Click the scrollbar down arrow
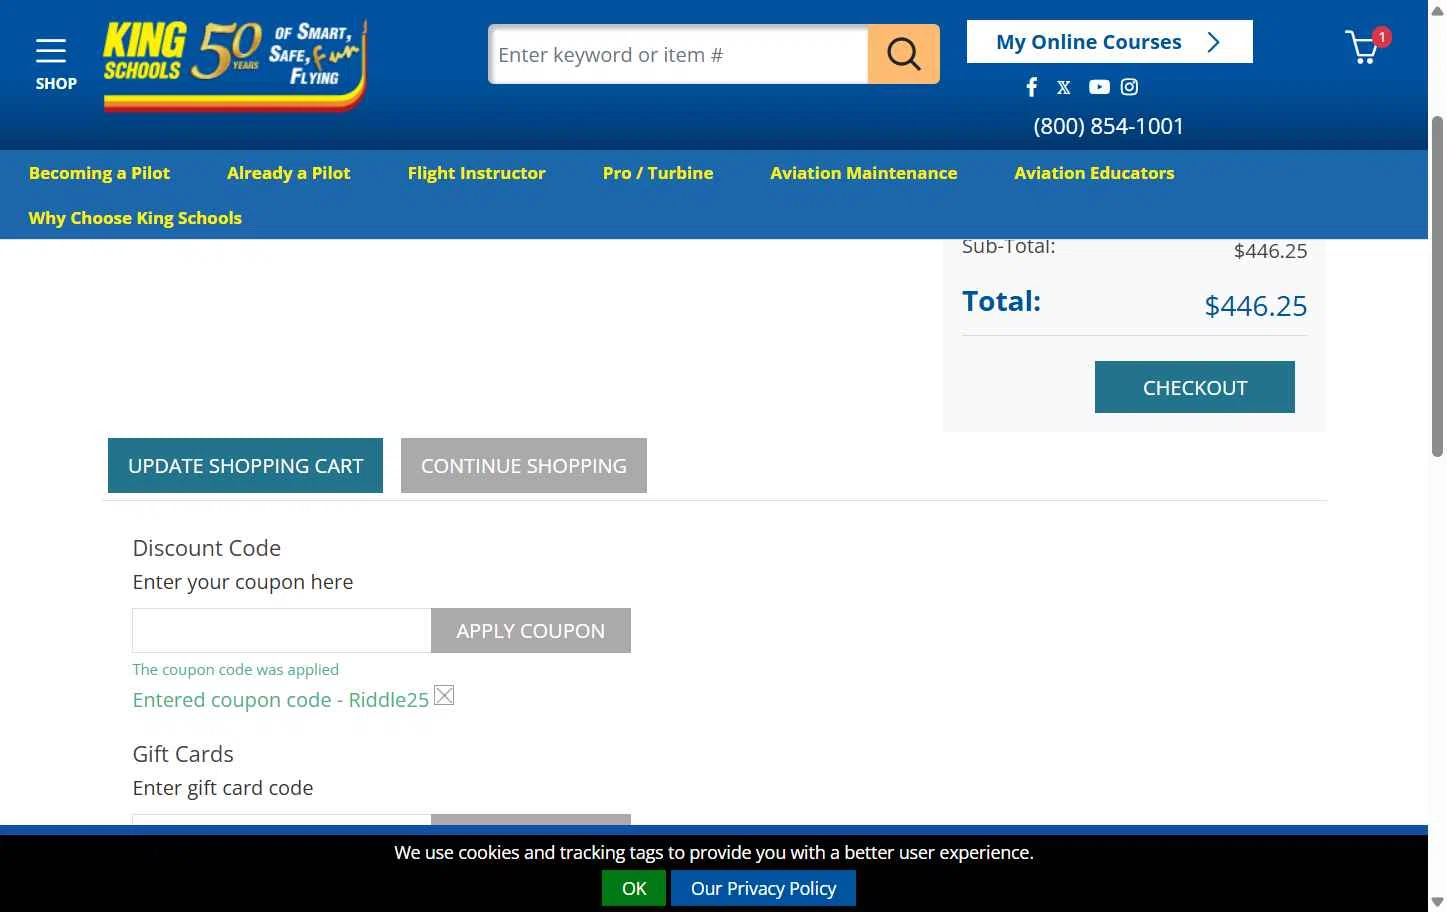This screenshot has height=912, width=1447. pyautogui.click(x=1438, y=902)
